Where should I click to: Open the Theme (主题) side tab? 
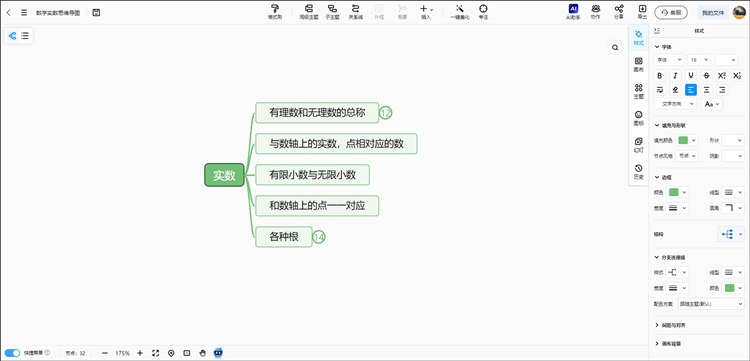coord(638,91)
